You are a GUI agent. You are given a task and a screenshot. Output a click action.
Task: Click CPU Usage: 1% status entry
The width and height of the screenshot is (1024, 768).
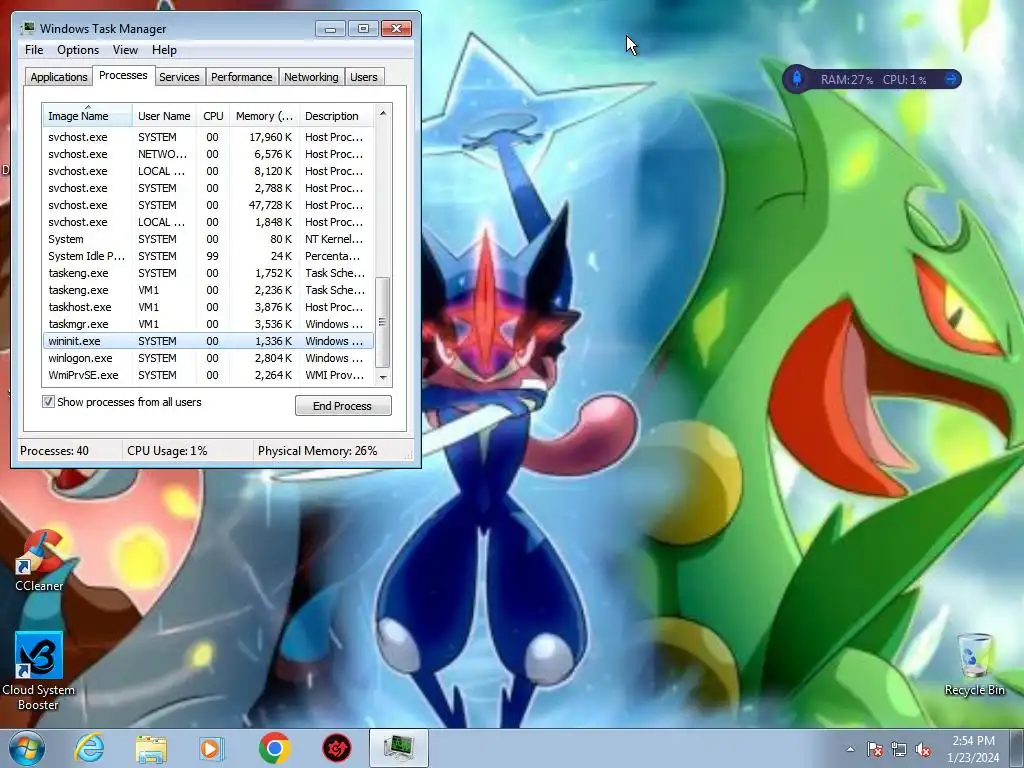click(x=167, y=451)
